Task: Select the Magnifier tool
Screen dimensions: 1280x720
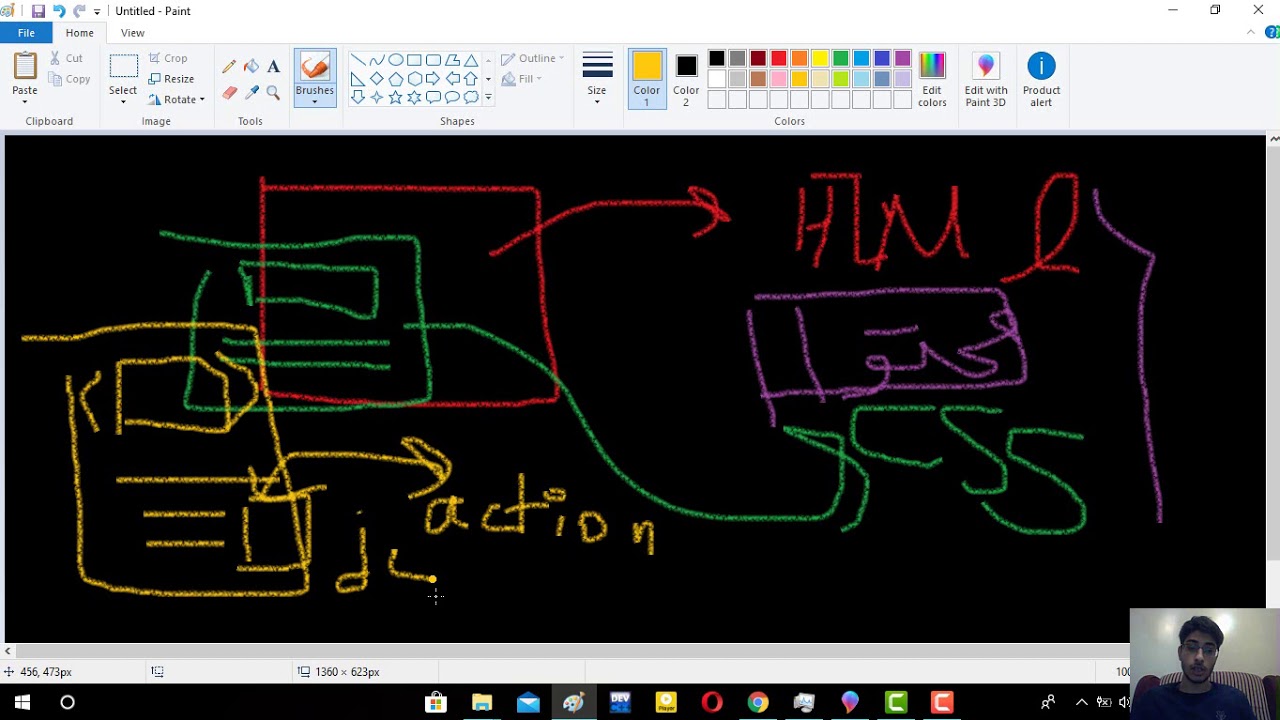Action: pos(273,93)
